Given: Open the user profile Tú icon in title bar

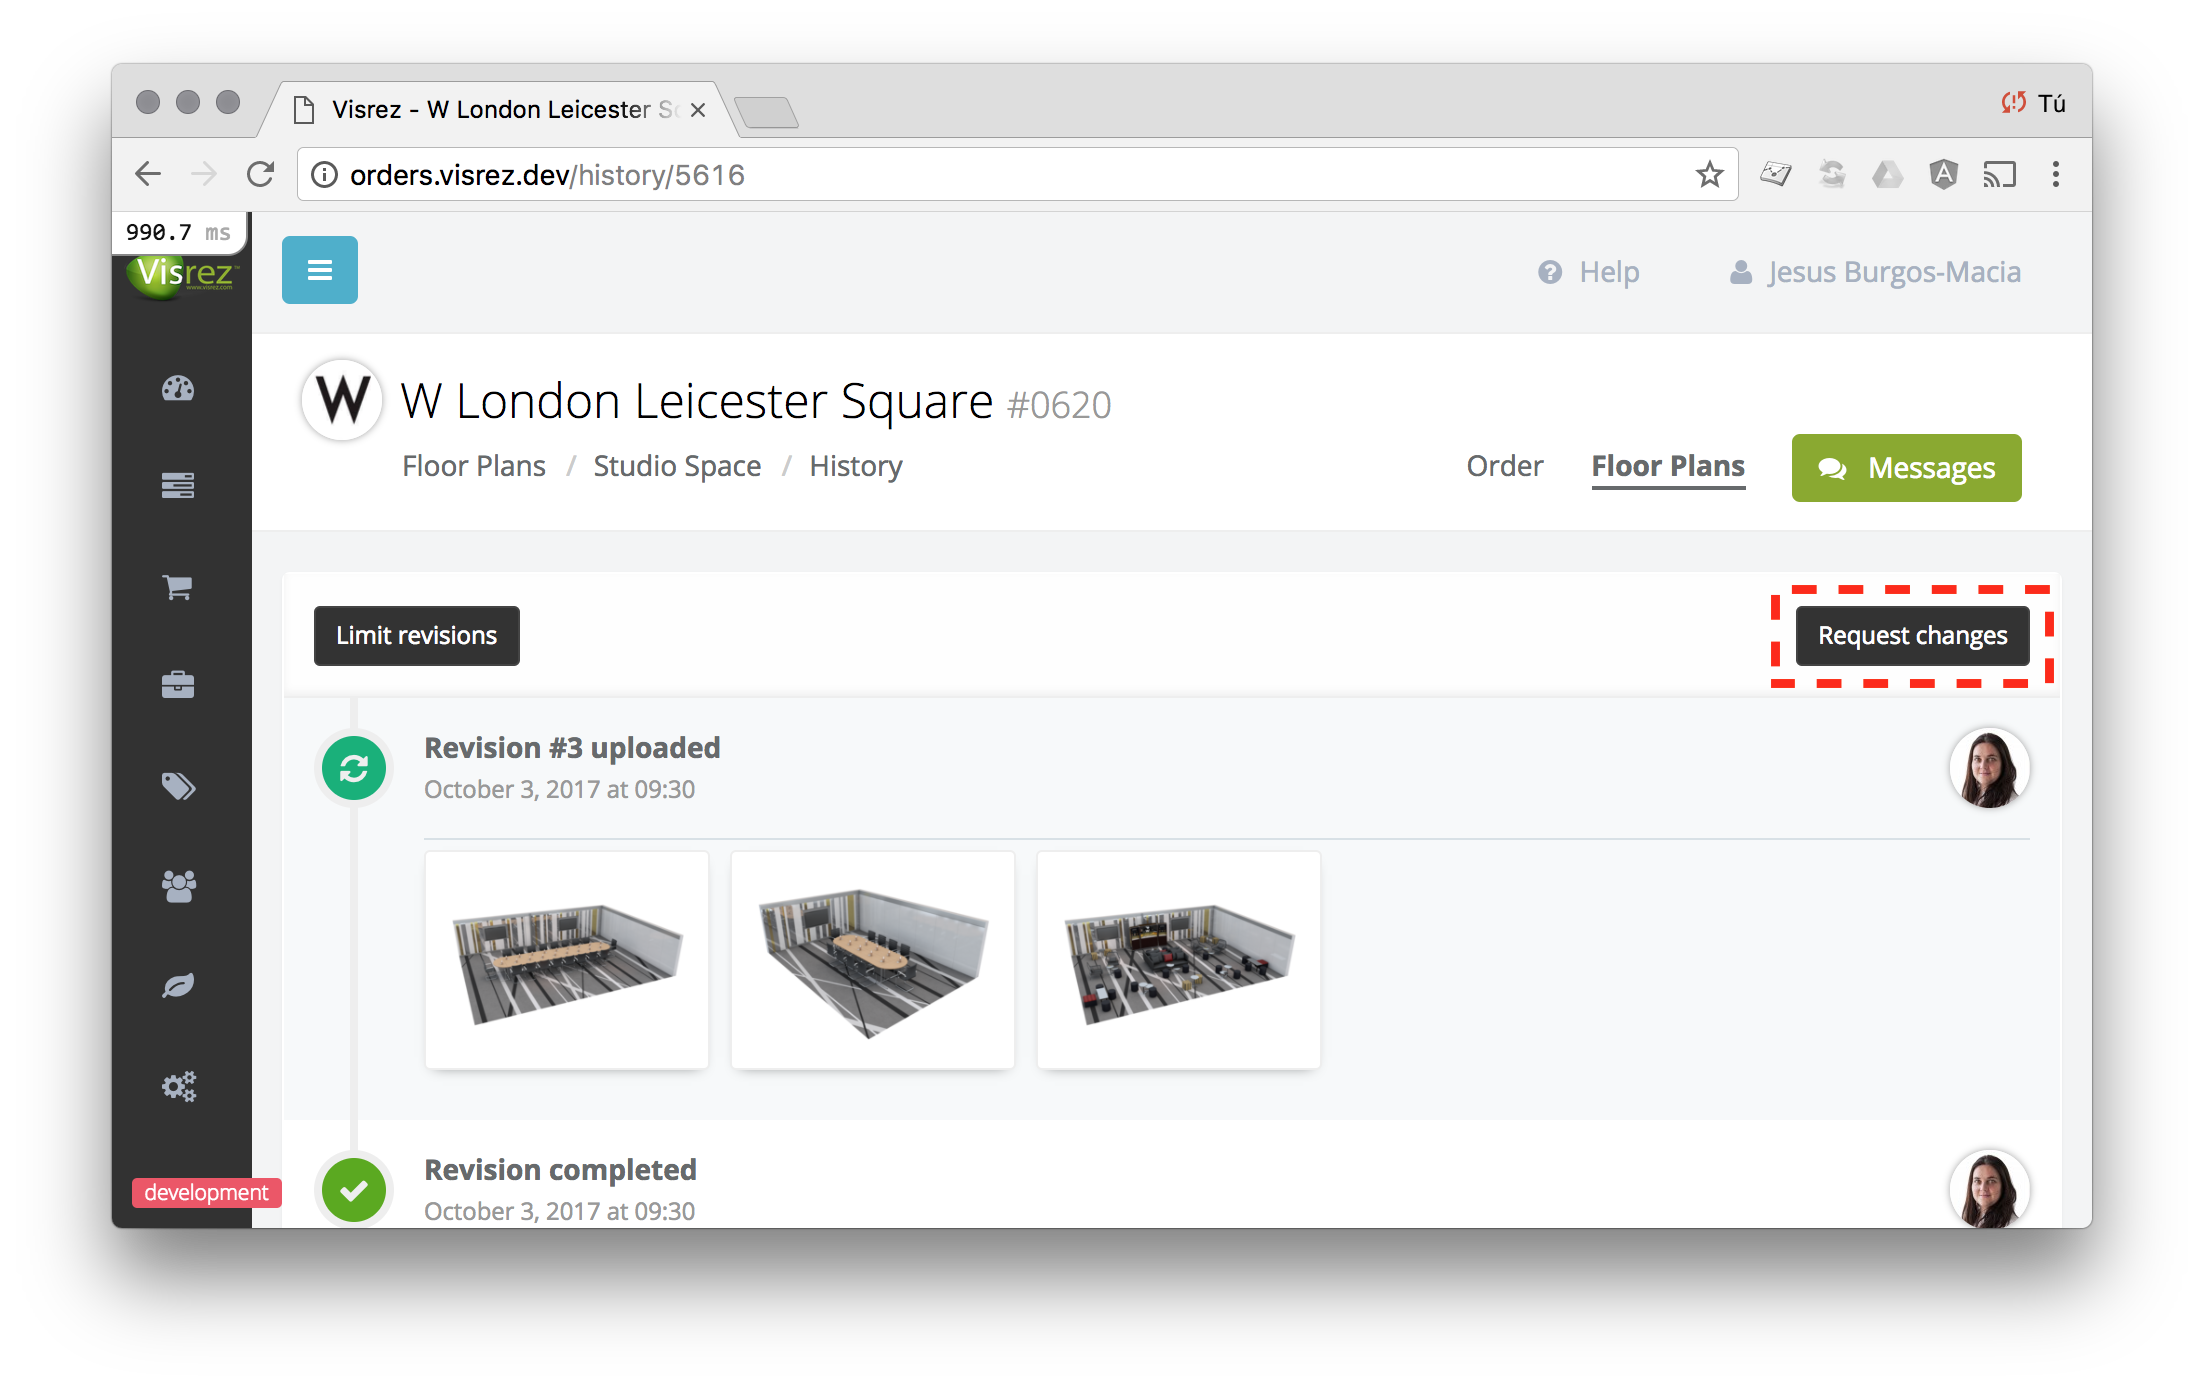Looking at the screenshot, I should click(2034, 103).
